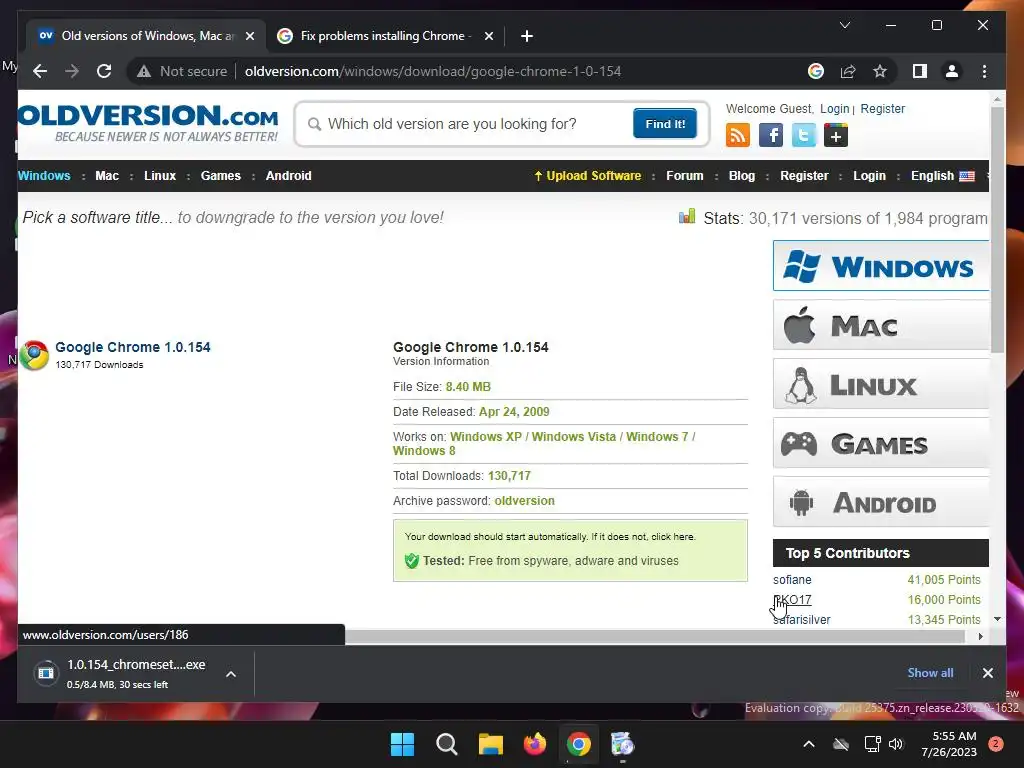Select Mac in the navigation bar
The width and height of the screenshot is (1024, 768).
[107, 176]
